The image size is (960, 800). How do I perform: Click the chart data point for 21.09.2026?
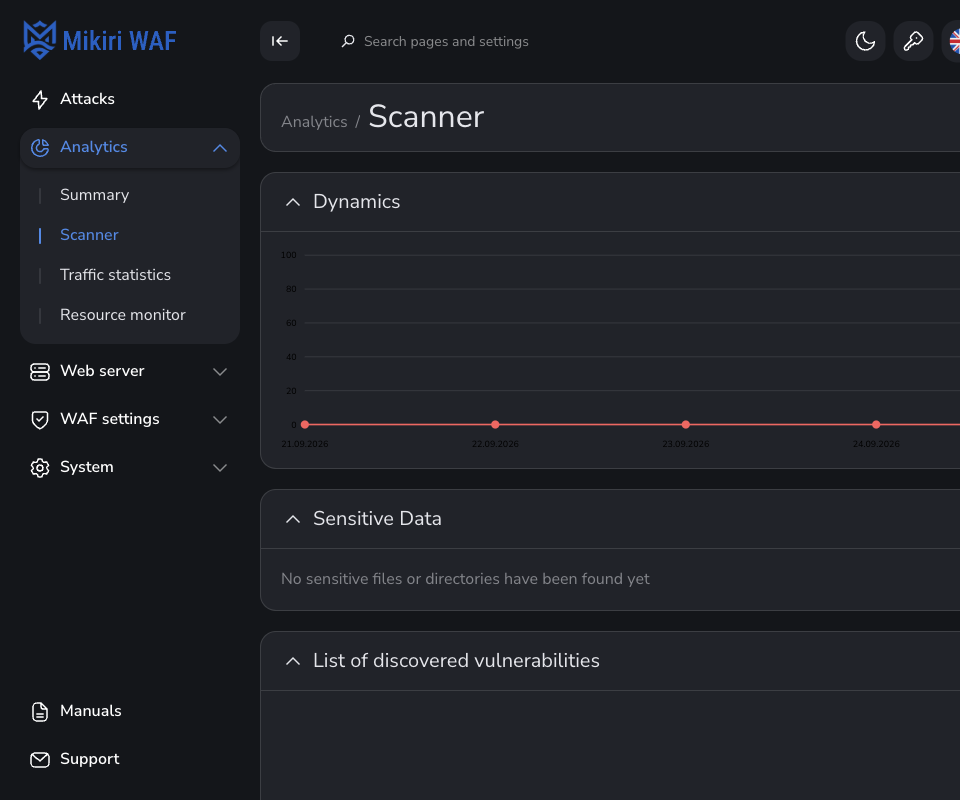pyautogui.click(x=305, y=424)
